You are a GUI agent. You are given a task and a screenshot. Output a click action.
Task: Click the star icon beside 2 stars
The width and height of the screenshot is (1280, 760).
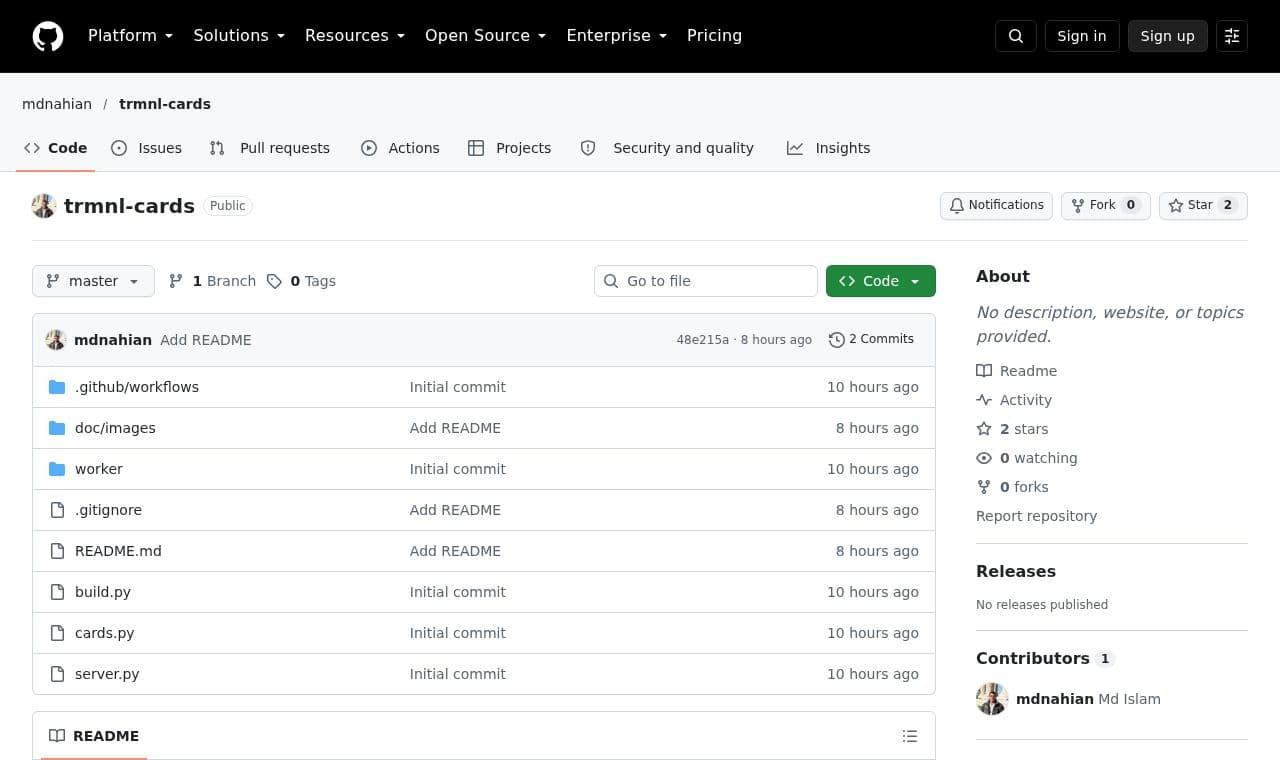coord(984,429)
